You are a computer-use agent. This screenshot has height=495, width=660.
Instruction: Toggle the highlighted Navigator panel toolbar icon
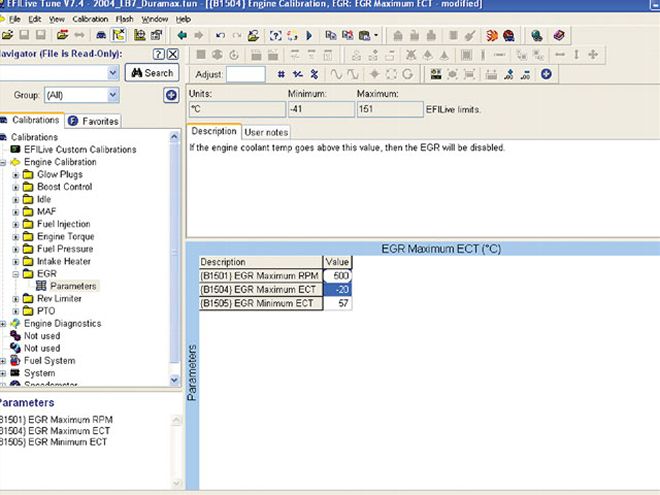pos(119,35)
